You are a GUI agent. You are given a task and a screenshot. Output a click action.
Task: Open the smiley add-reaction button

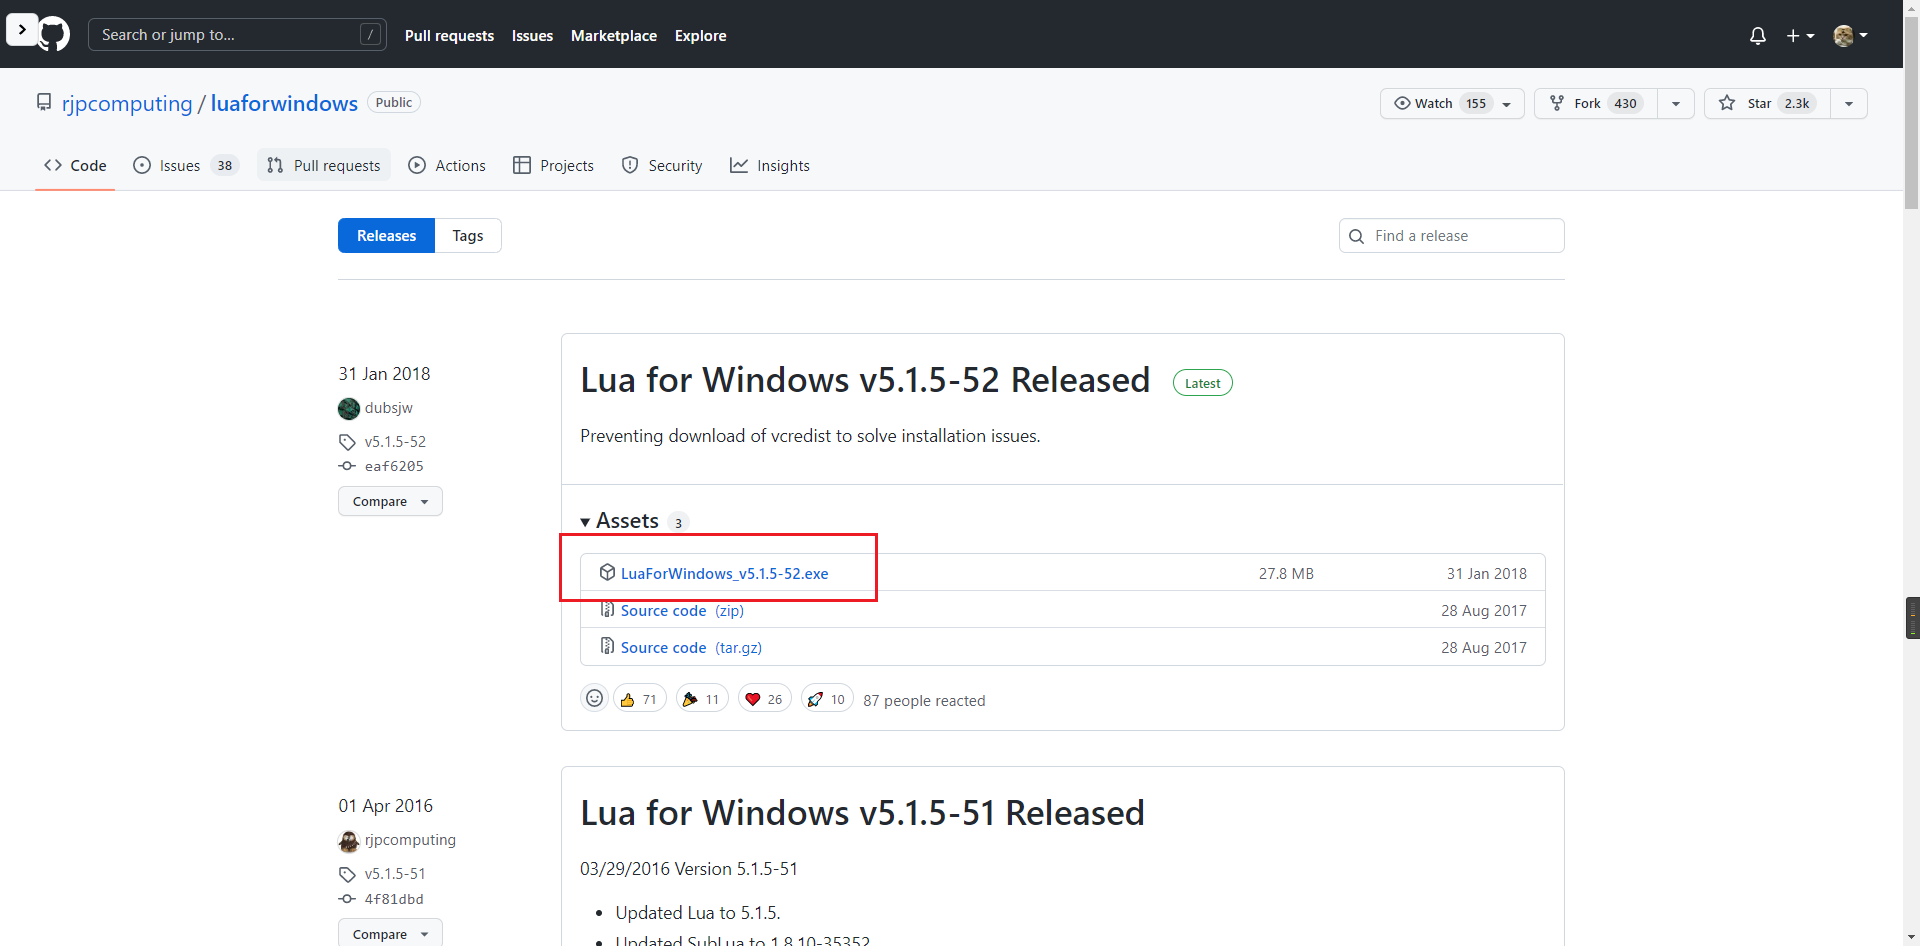[594, 698]
